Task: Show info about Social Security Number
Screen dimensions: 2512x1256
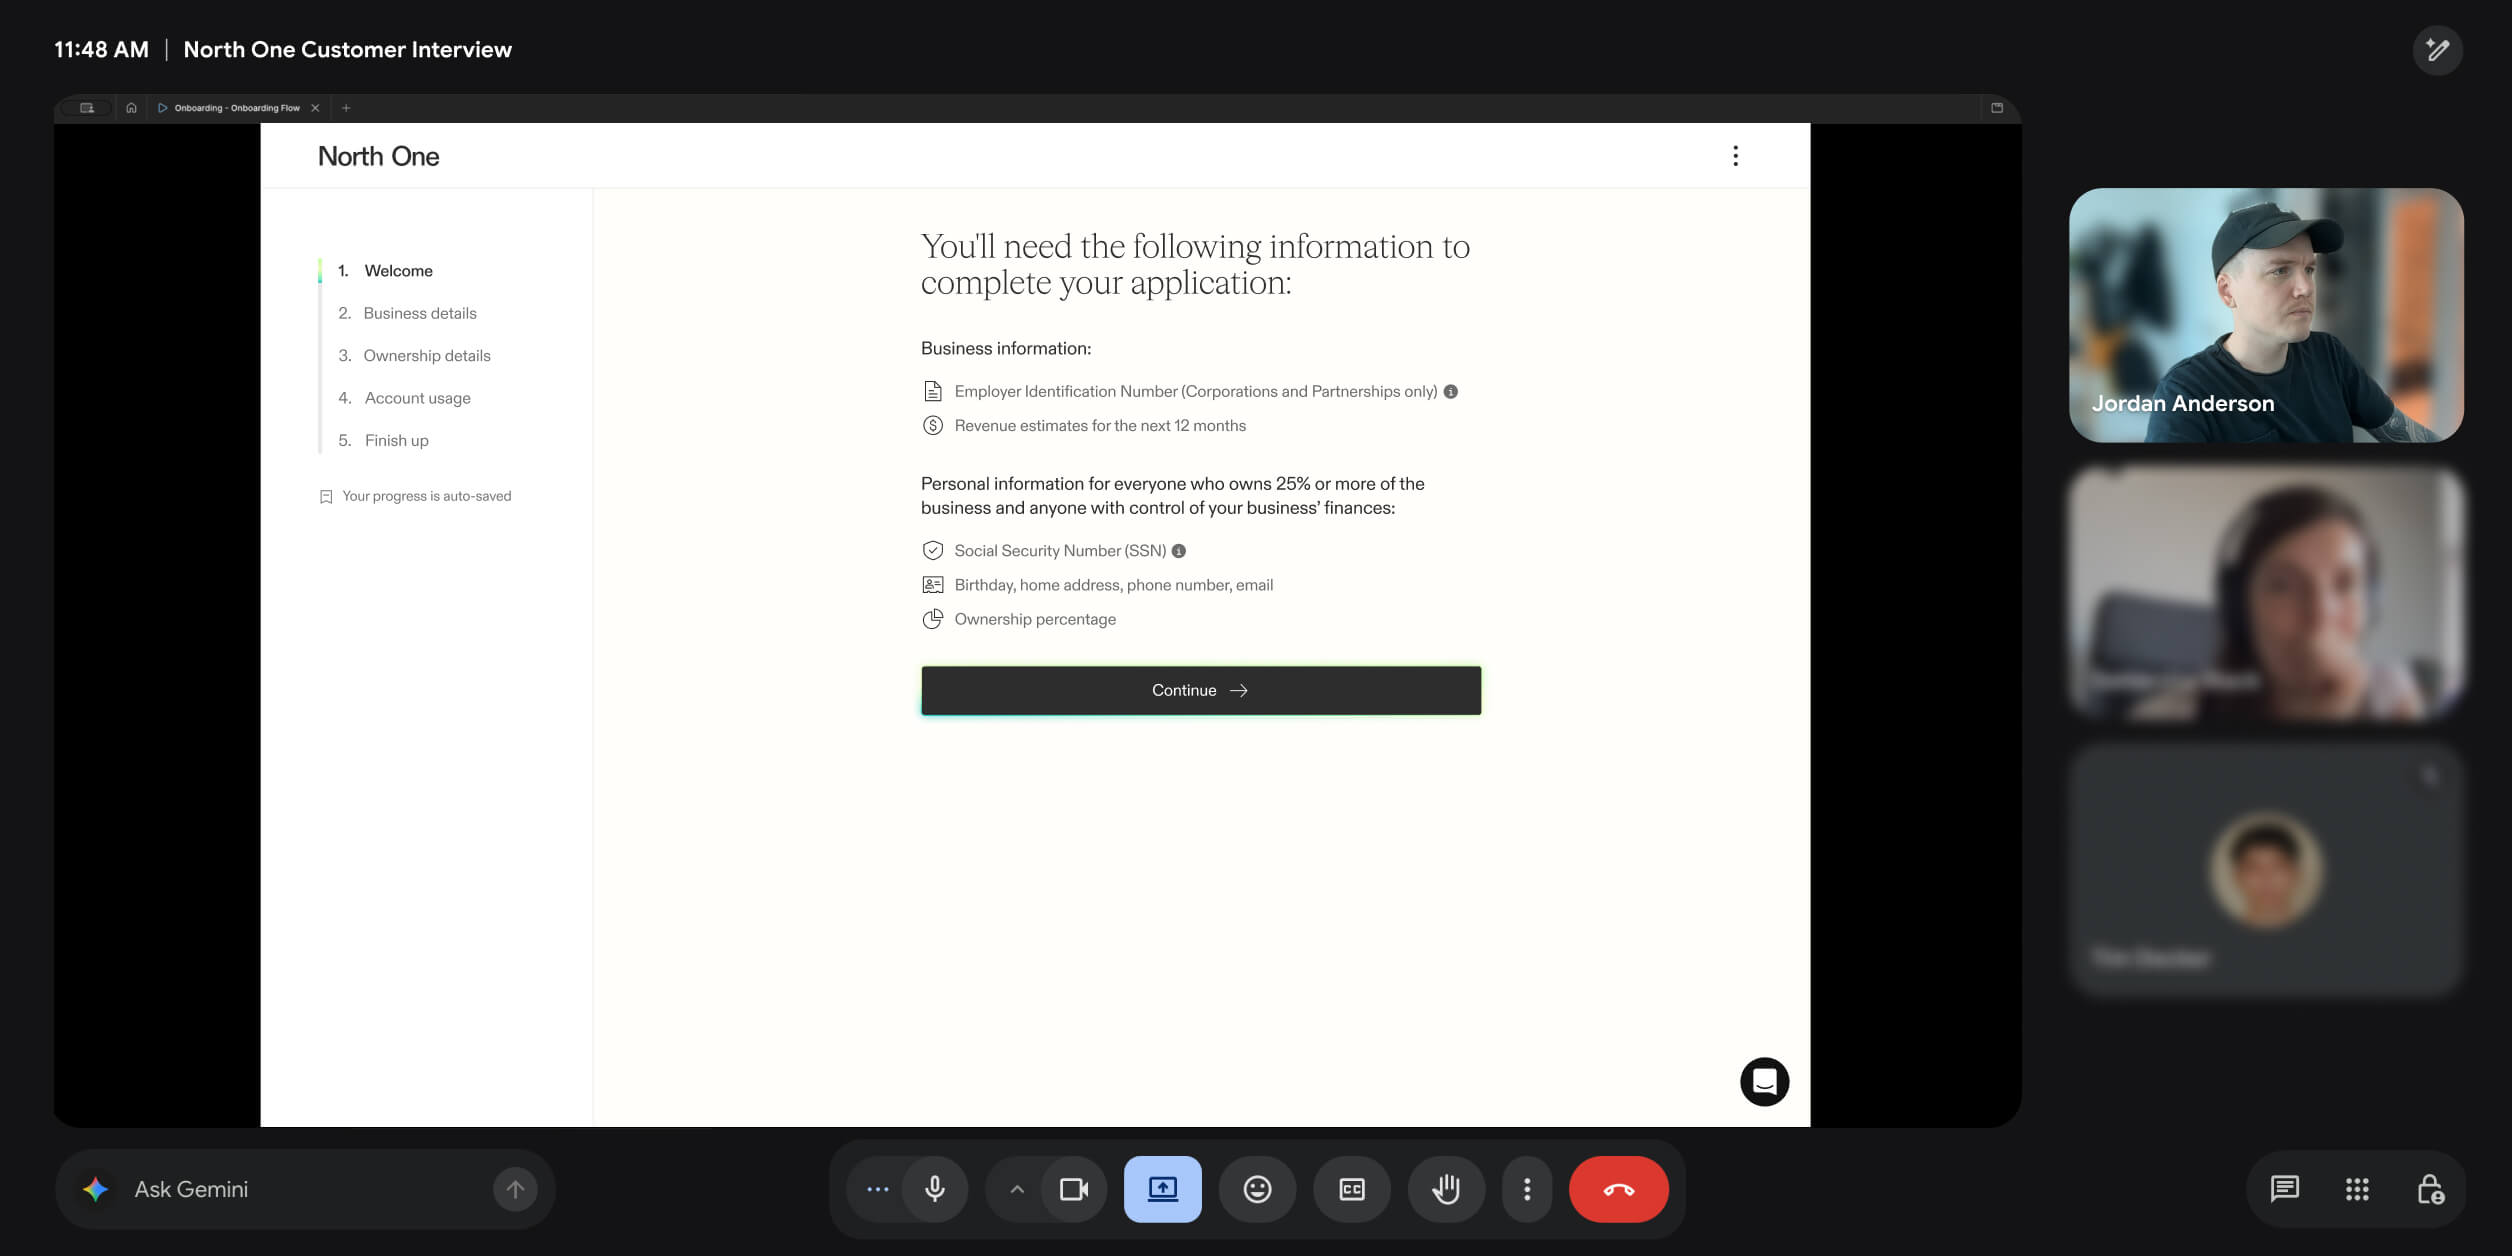Action: 1178,551
